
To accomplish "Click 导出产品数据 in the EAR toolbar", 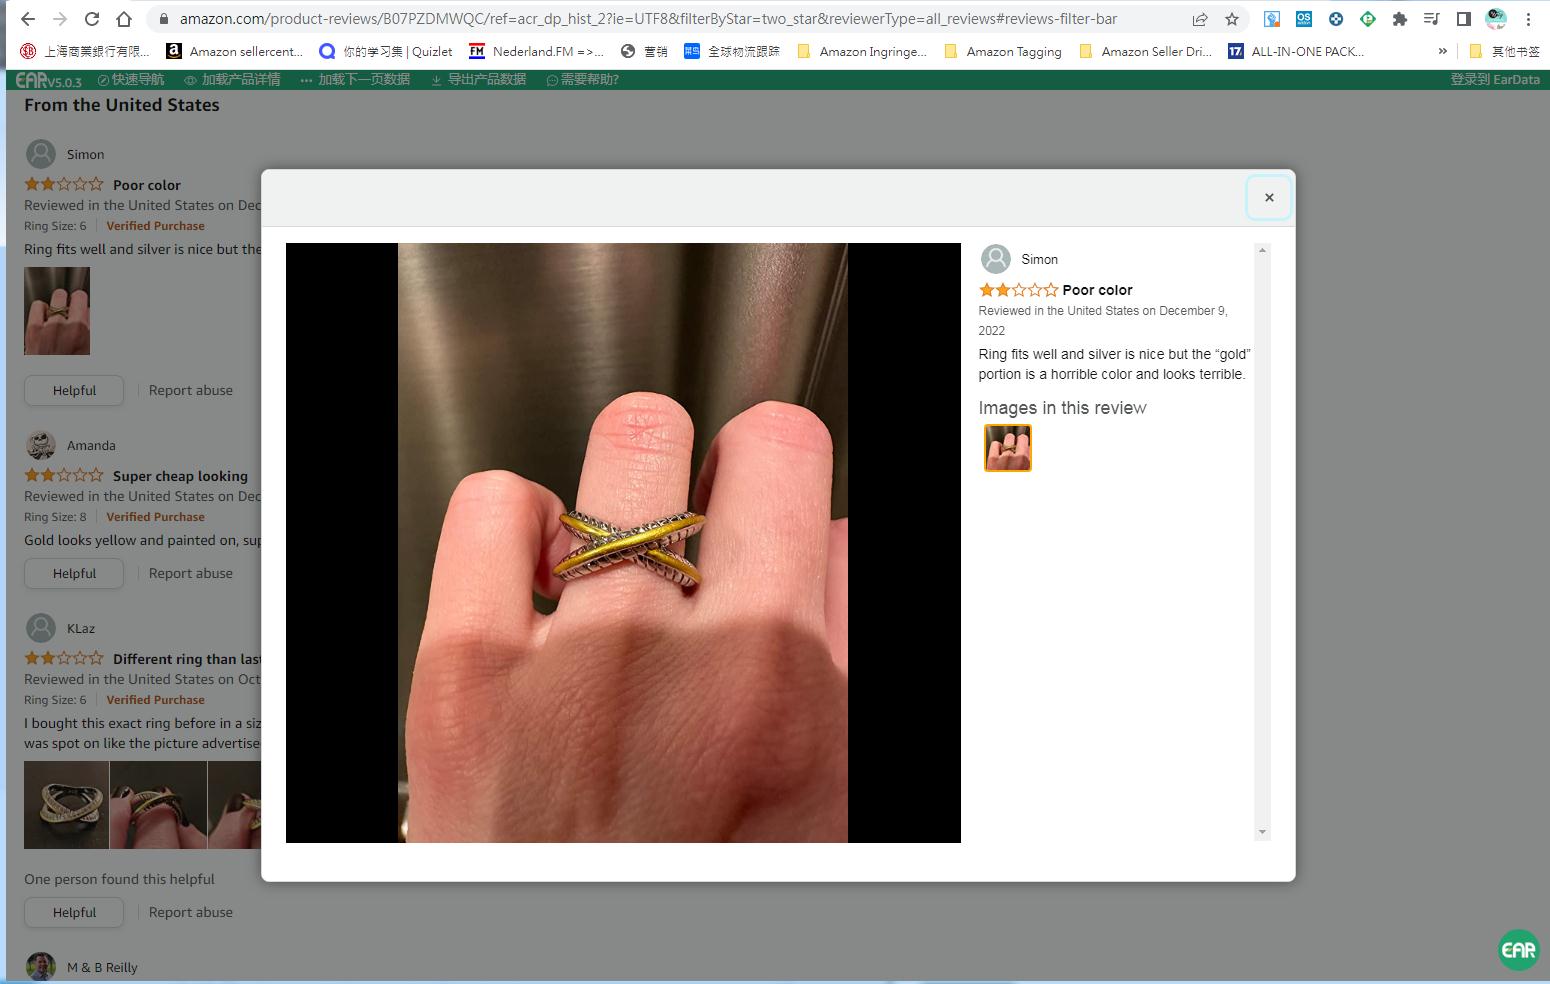I will (x=478, y=79).
